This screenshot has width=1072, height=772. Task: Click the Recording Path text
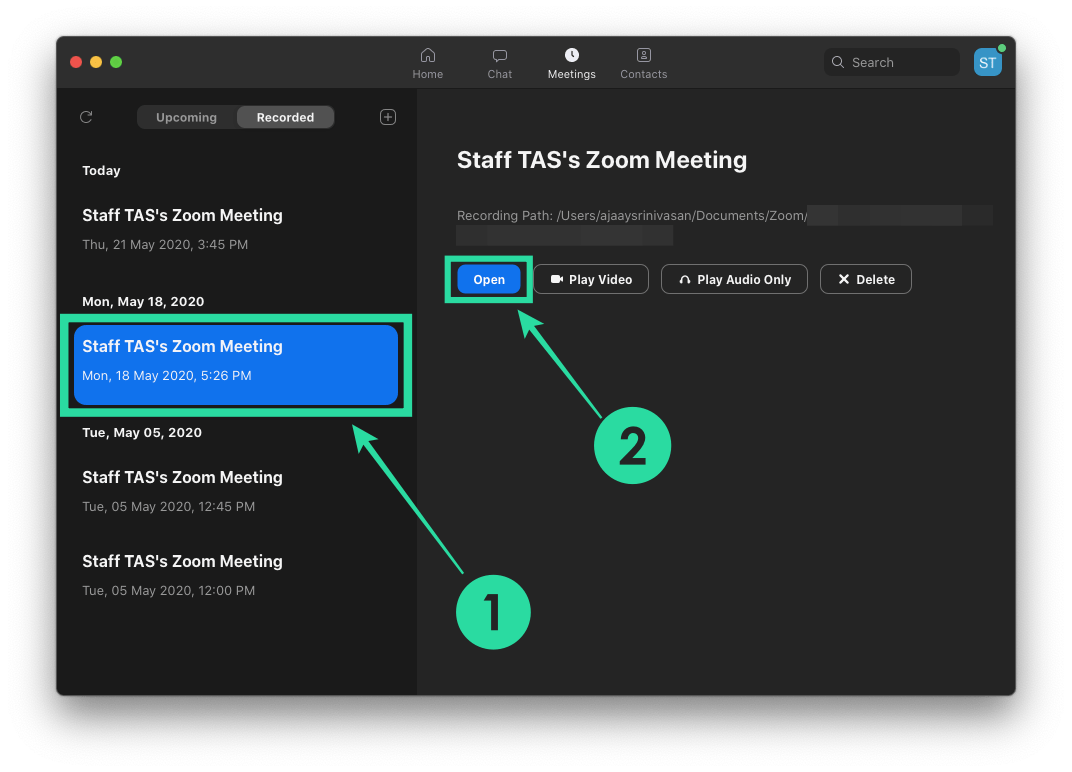tap(632, 215)
